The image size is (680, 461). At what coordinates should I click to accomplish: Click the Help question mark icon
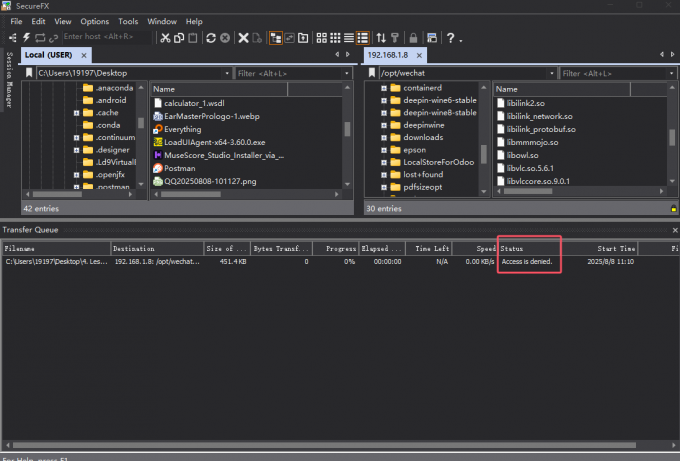point(451,38)
